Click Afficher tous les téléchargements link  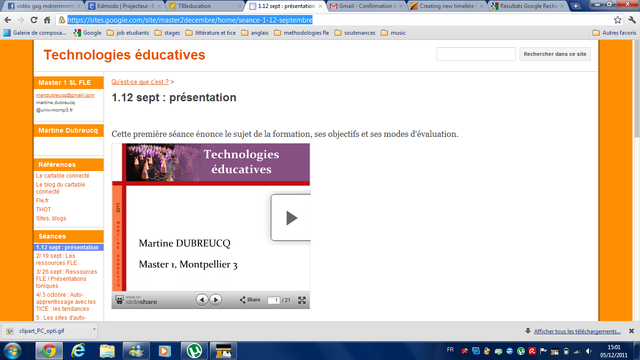[577, 331]
